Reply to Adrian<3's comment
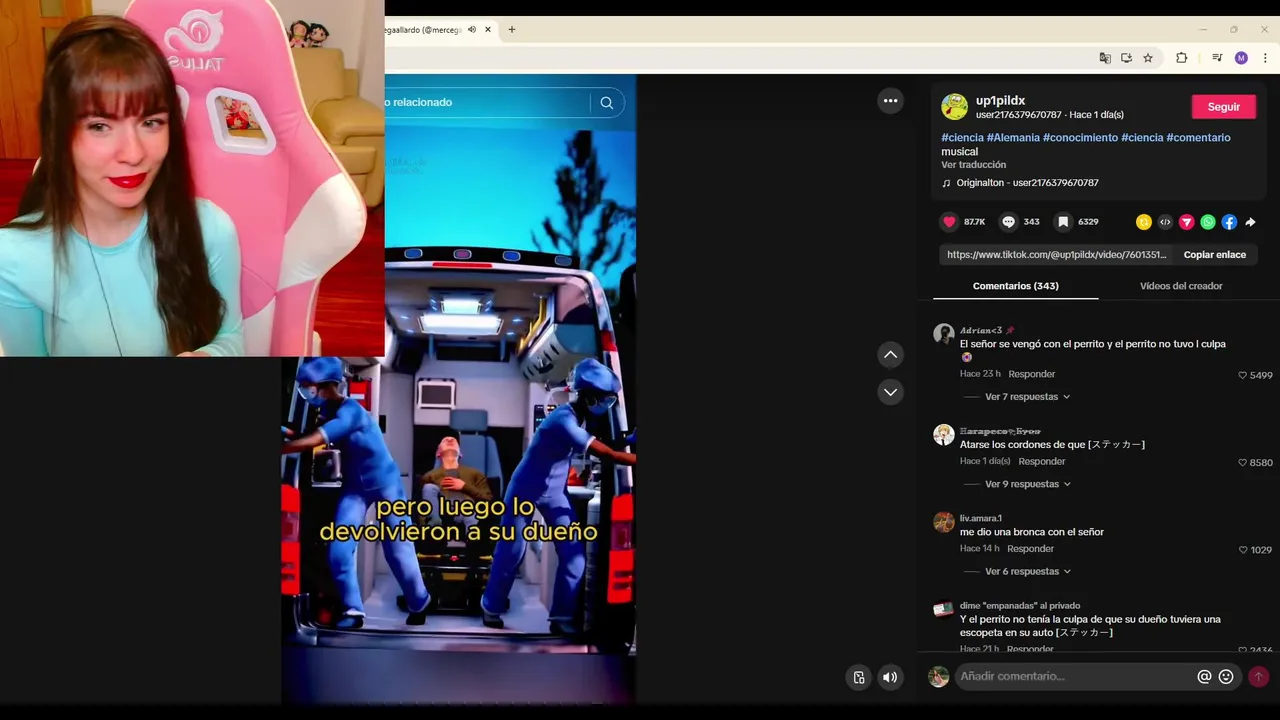 click(1032, 374)
